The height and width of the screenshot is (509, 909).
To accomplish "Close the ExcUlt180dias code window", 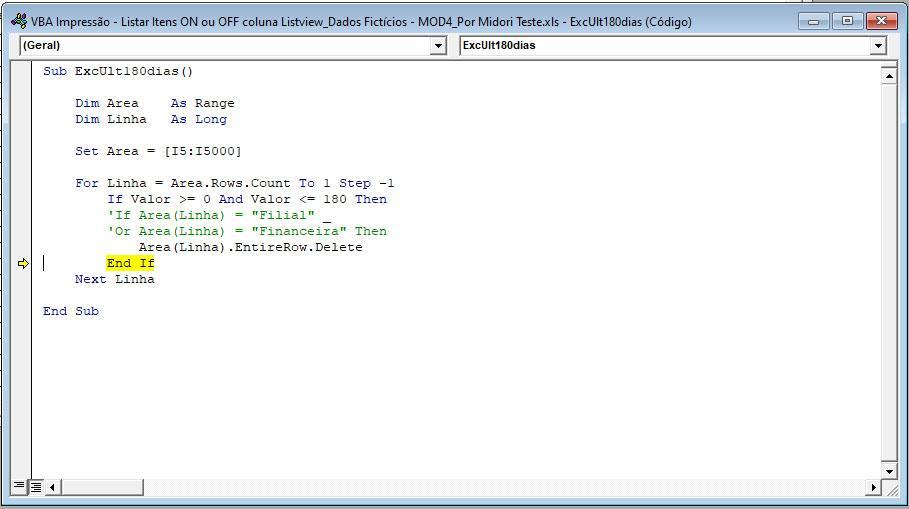I will (x=881, y=21).
